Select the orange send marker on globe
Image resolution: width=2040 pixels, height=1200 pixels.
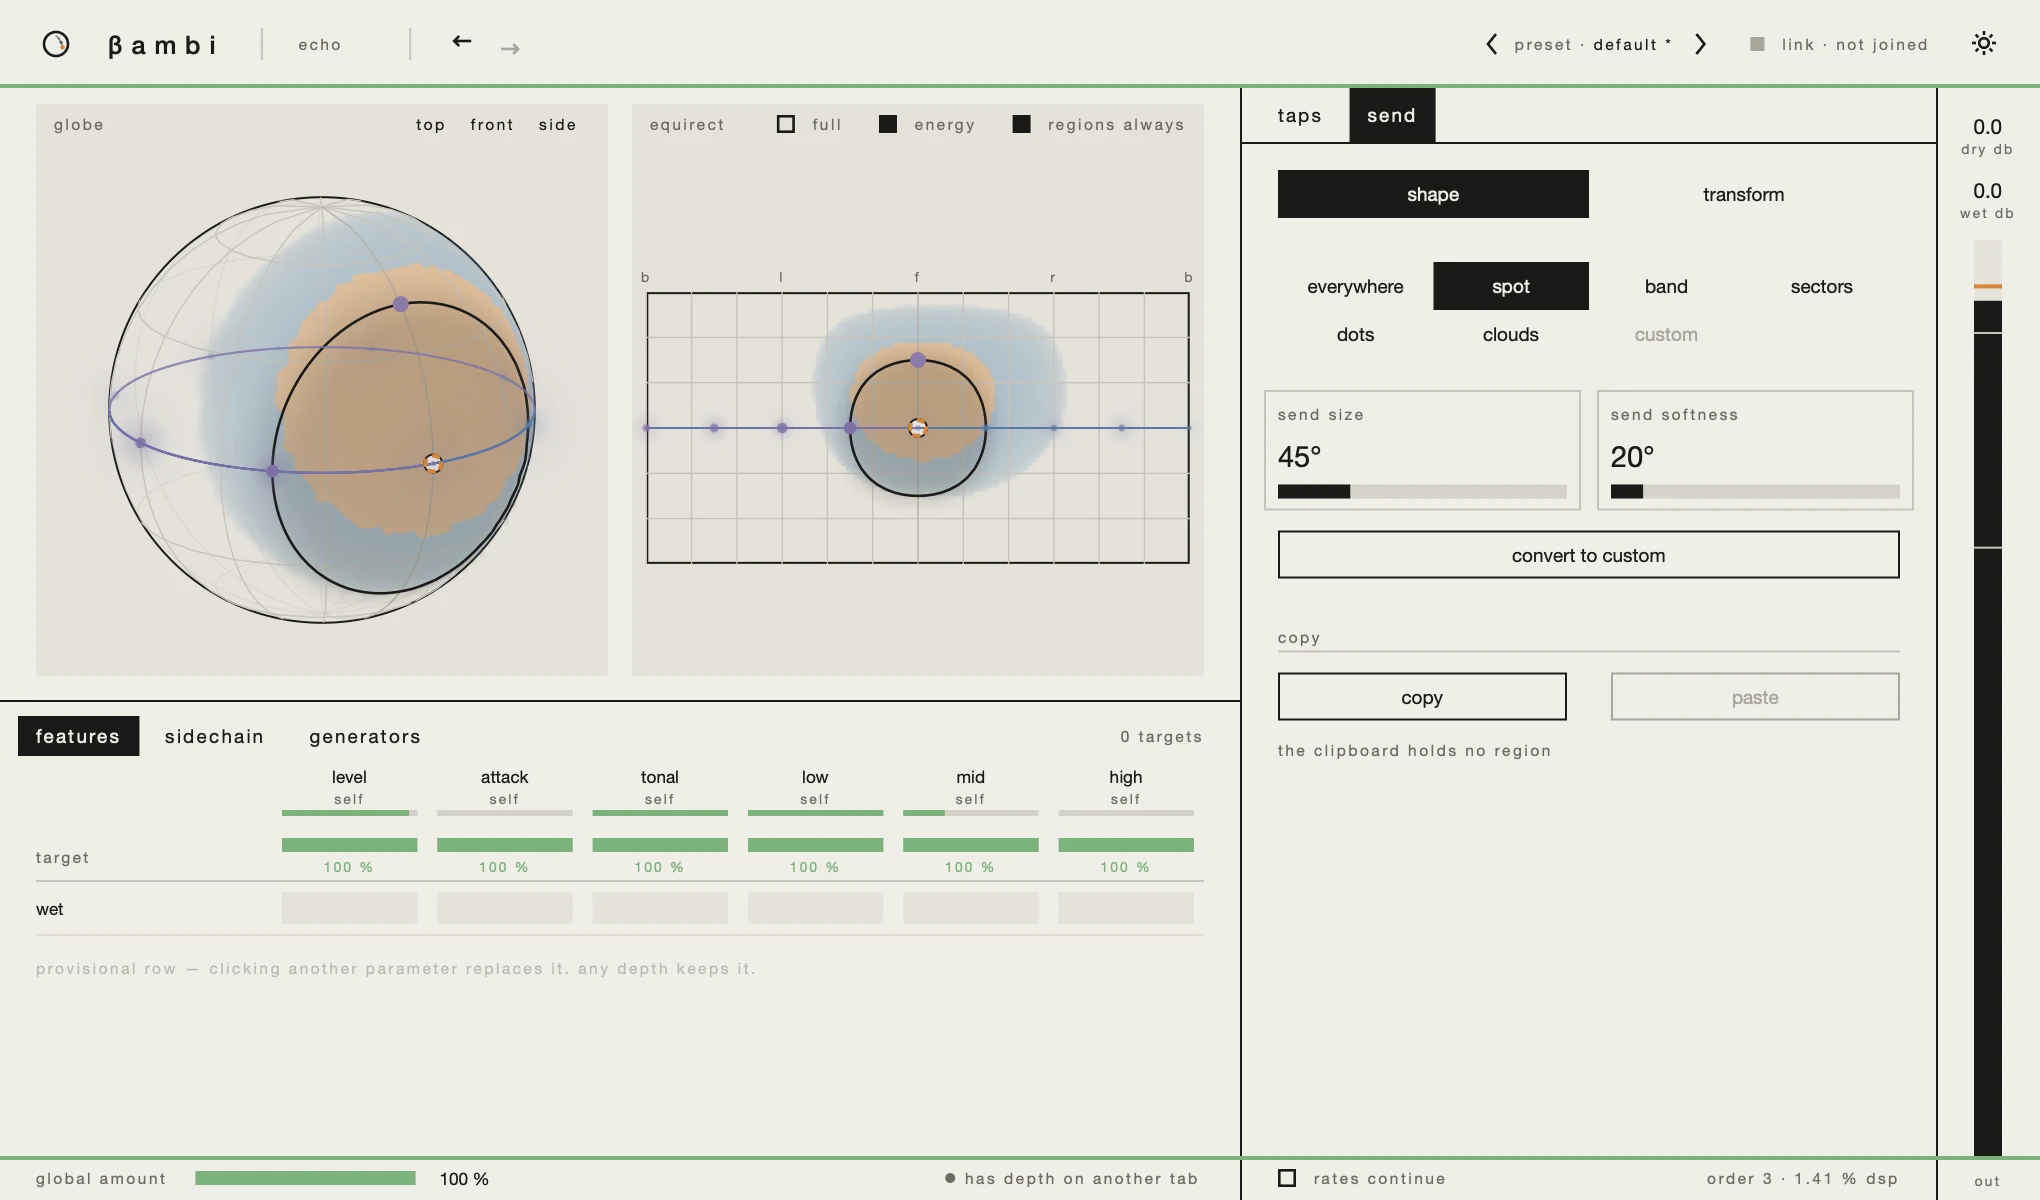tap(433, 463)
